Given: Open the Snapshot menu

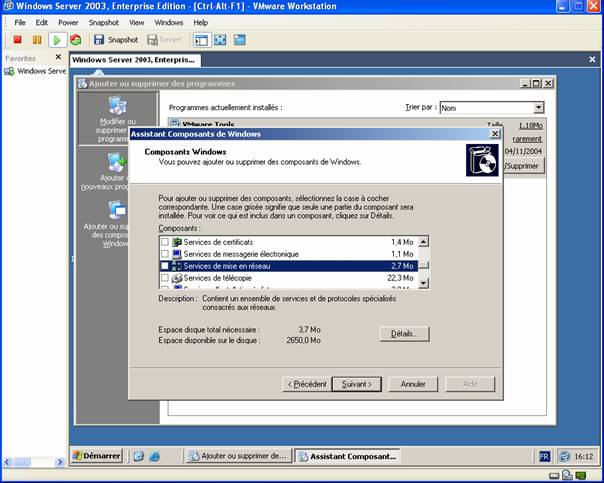Looking at the screenshot, I should (104, 22).
